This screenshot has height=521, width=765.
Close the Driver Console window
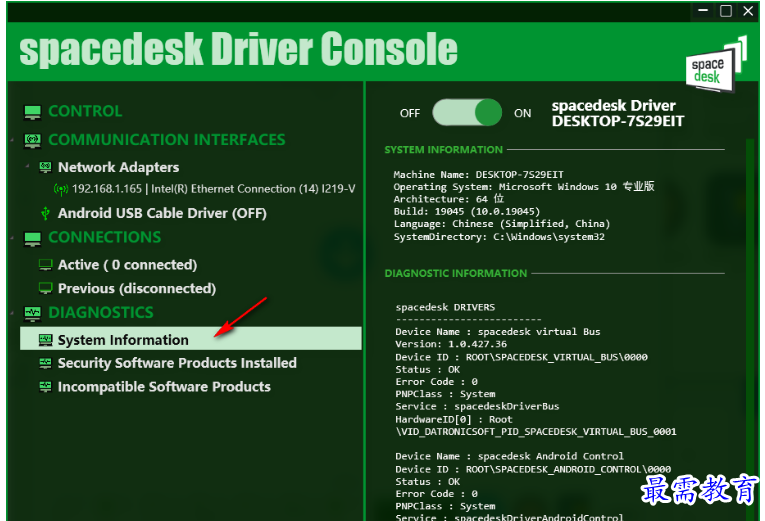point(748,11)
